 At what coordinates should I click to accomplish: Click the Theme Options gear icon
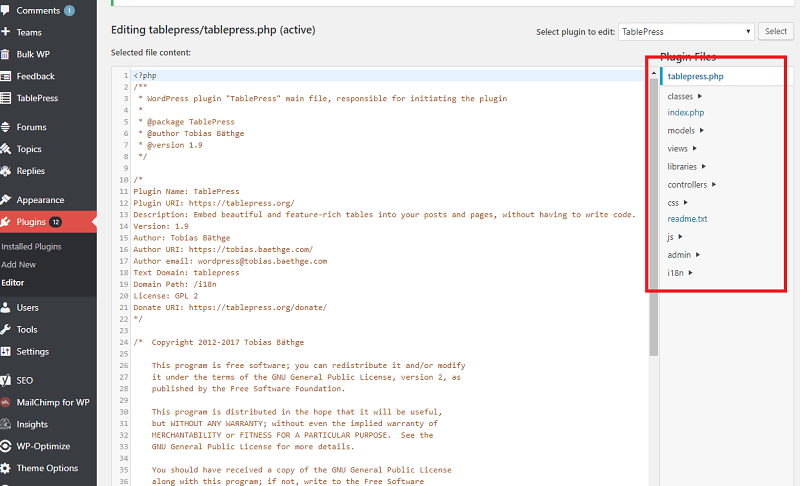coord(5,468)
